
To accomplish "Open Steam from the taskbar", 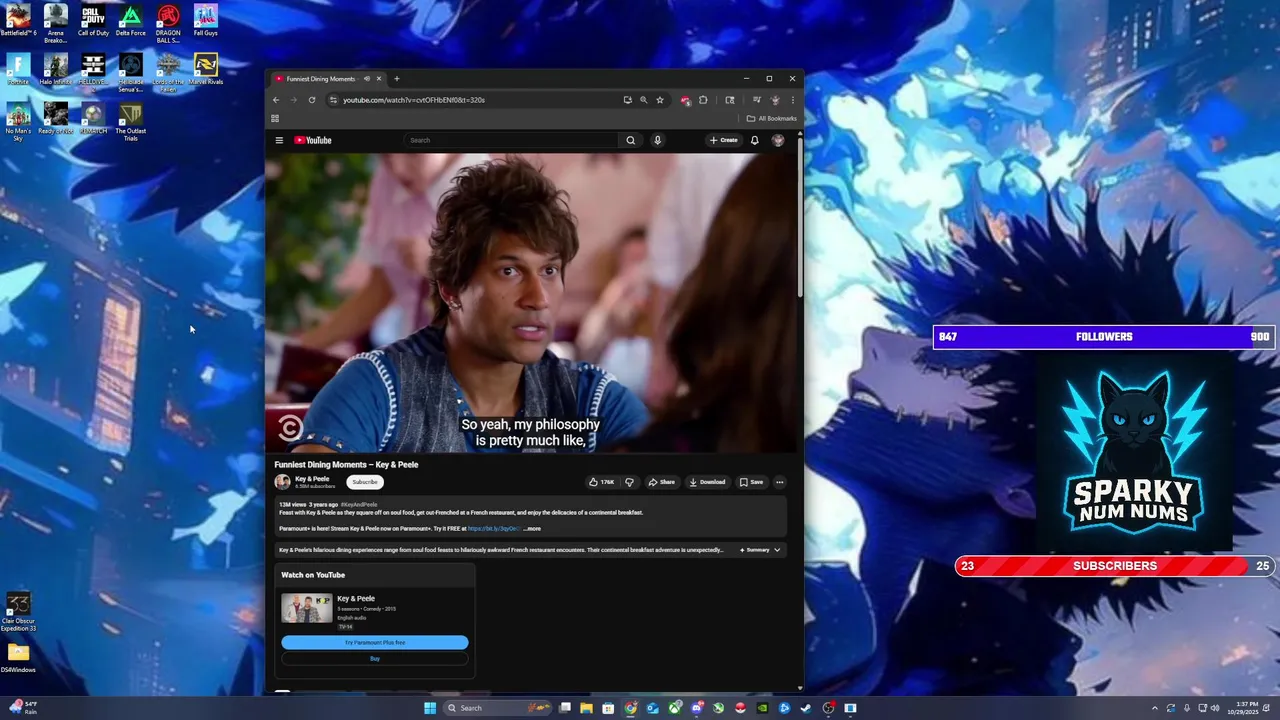I will 806,708.
